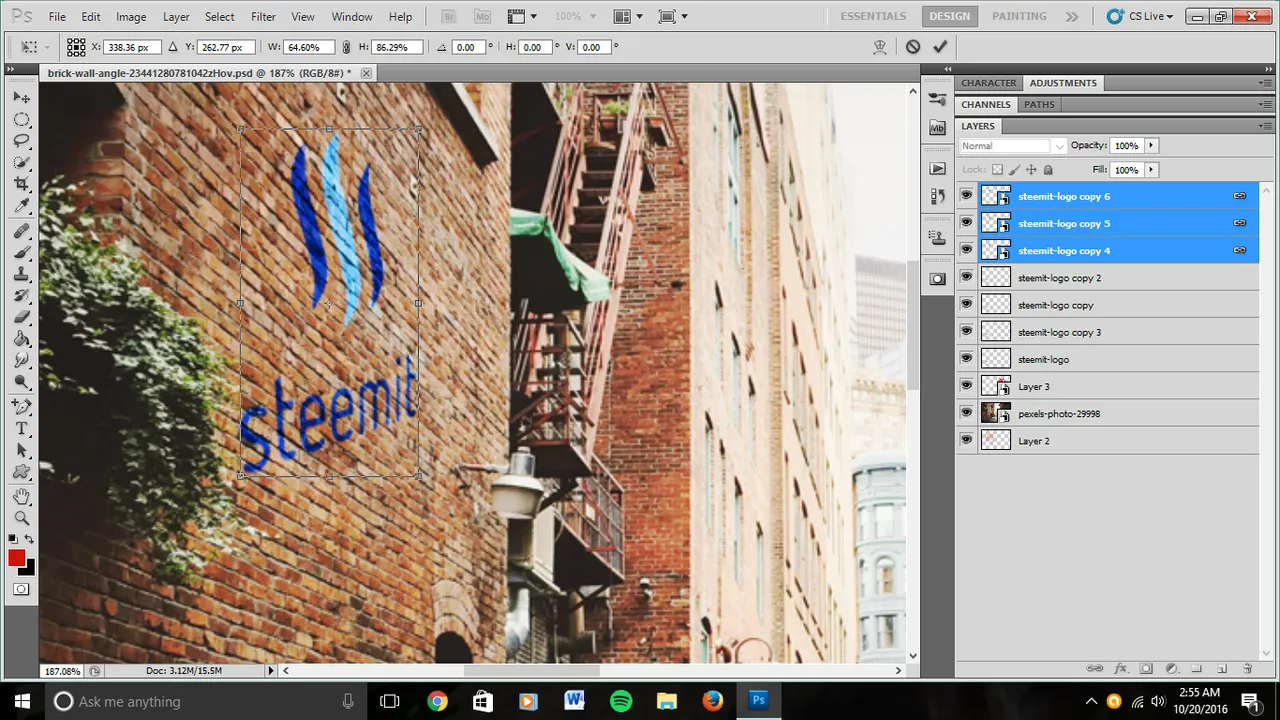Select the Paint Bucket tool
This screenshot has height=720, width=1280.
(21, 339)
